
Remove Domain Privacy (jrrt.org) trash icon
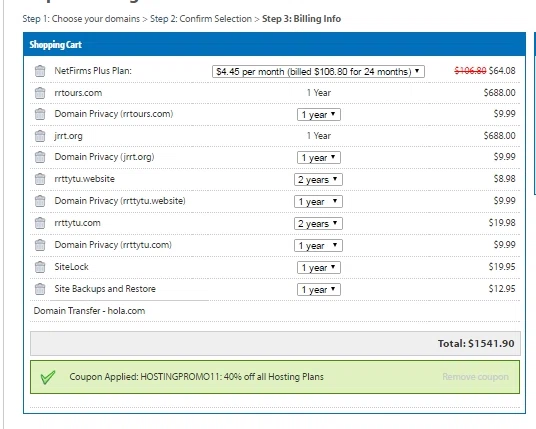40,157
